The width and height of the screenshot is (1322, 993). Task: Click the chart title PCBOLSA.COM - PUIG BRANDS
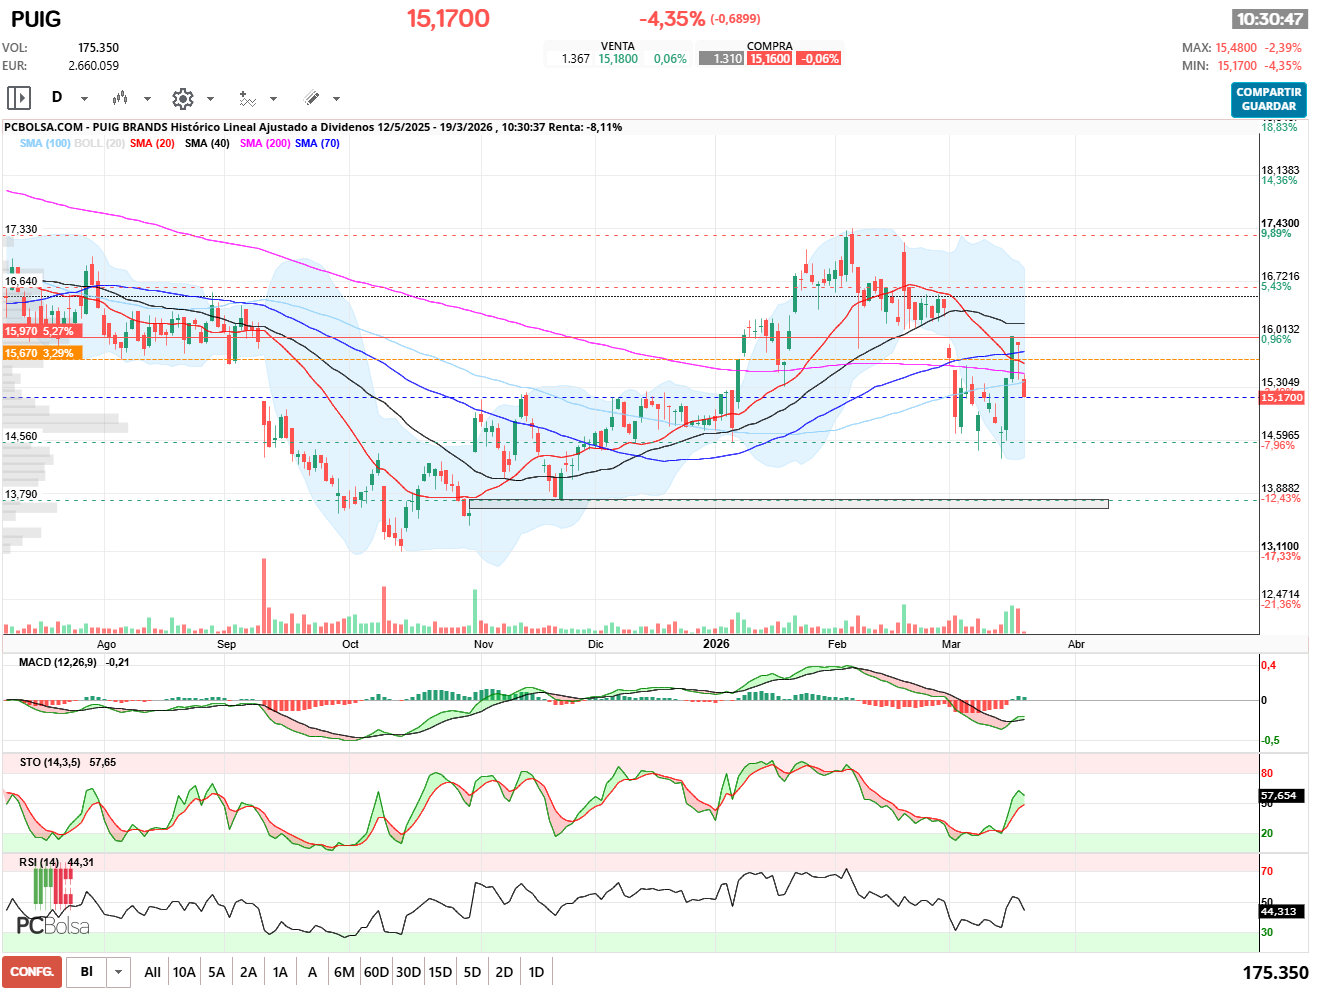pos(86,127)
